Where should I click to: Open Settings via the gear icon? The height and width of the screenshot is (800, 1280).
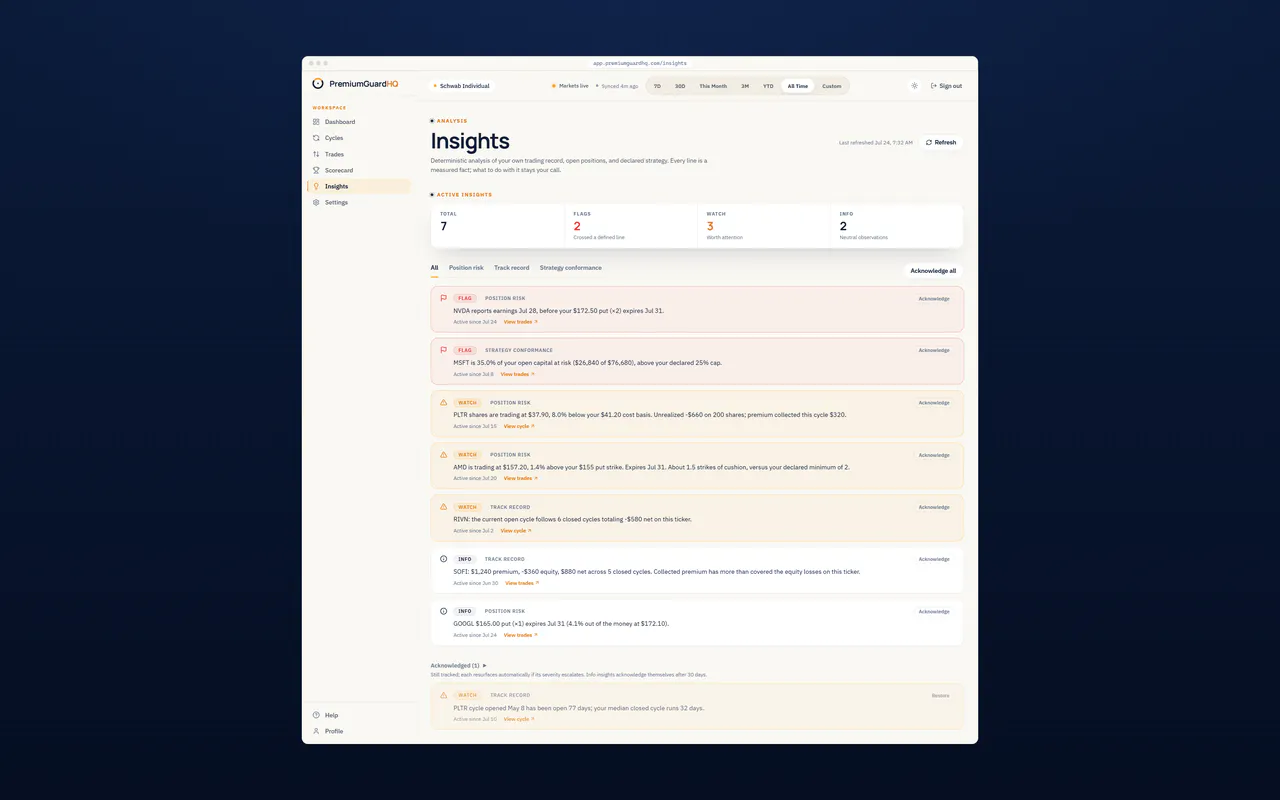pos(316,202)
